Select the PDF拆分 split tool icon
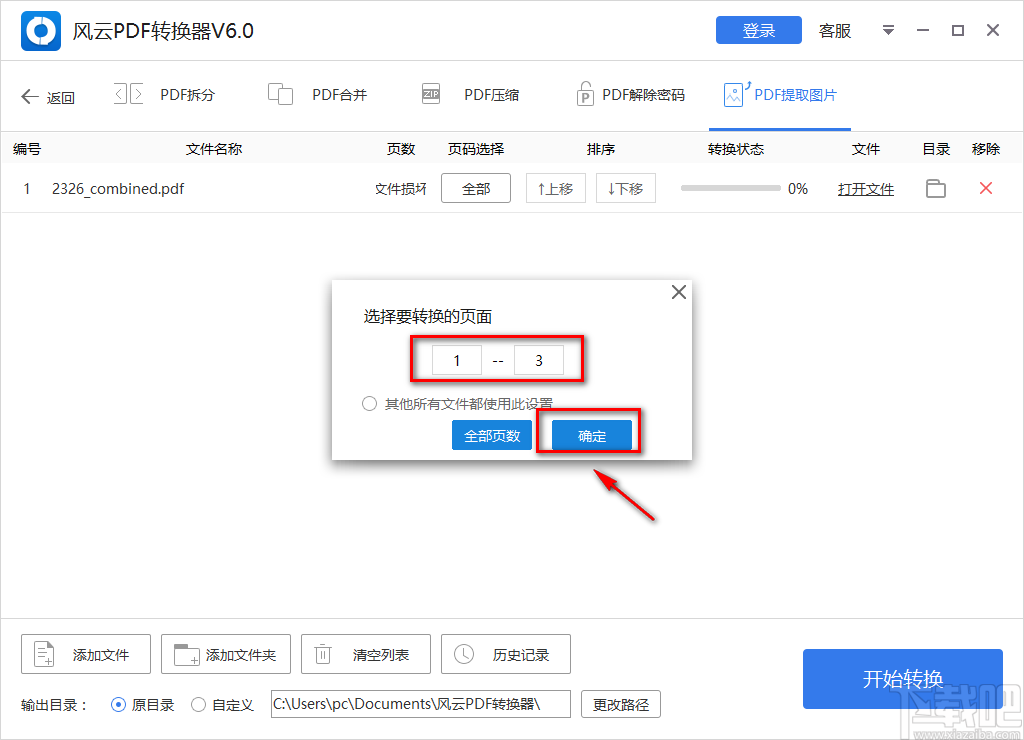 (x=127, y=93)
